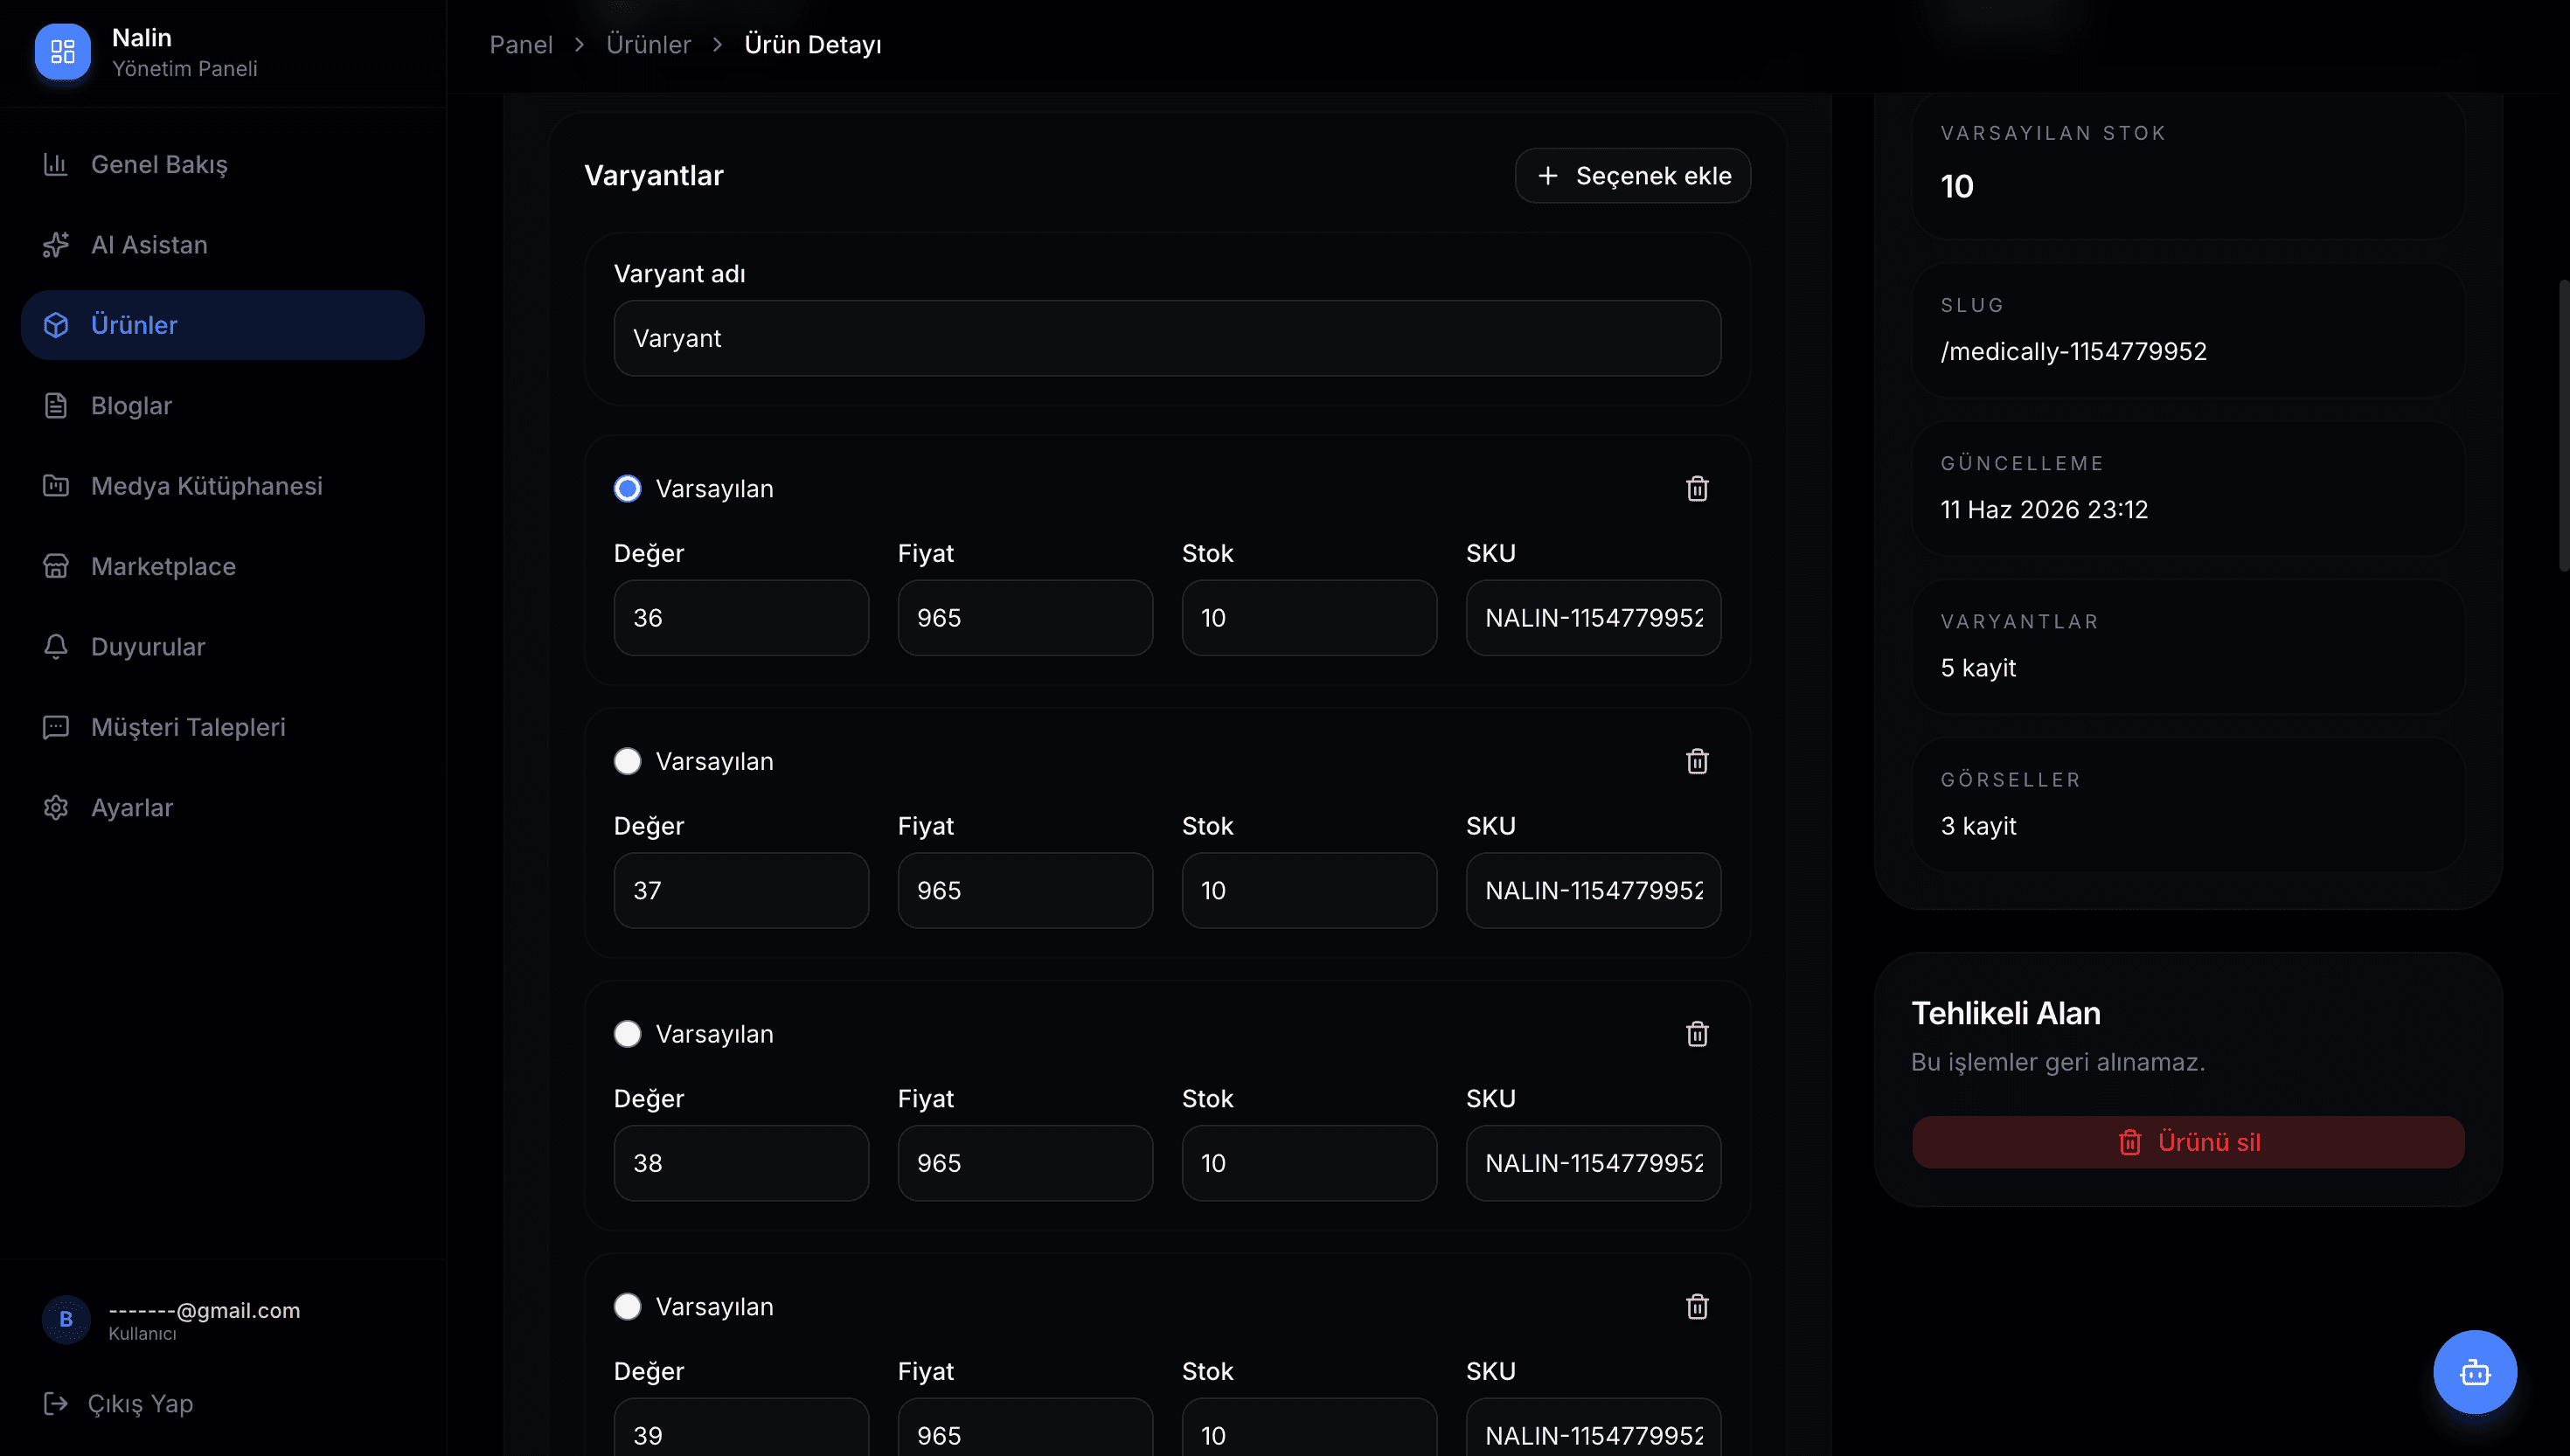Open the Marketplace section
Image resolution: width=2570 pixels, height=1456 pixels.
222,566
